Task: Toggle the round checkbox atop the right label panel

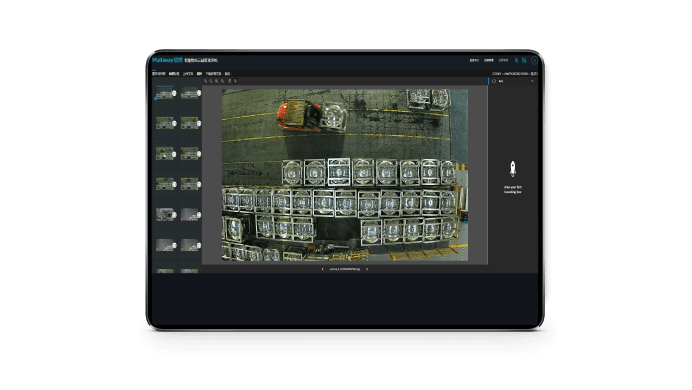Action: 494,81
